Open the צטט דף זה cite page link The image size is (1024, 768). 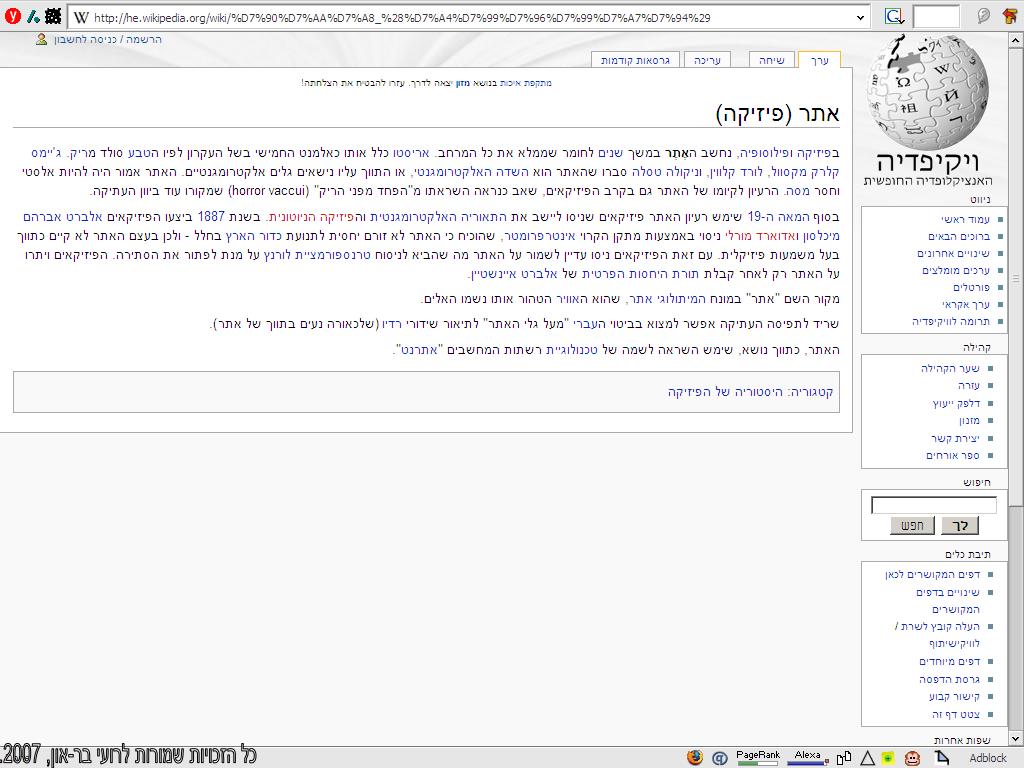[x=956, y=714]
